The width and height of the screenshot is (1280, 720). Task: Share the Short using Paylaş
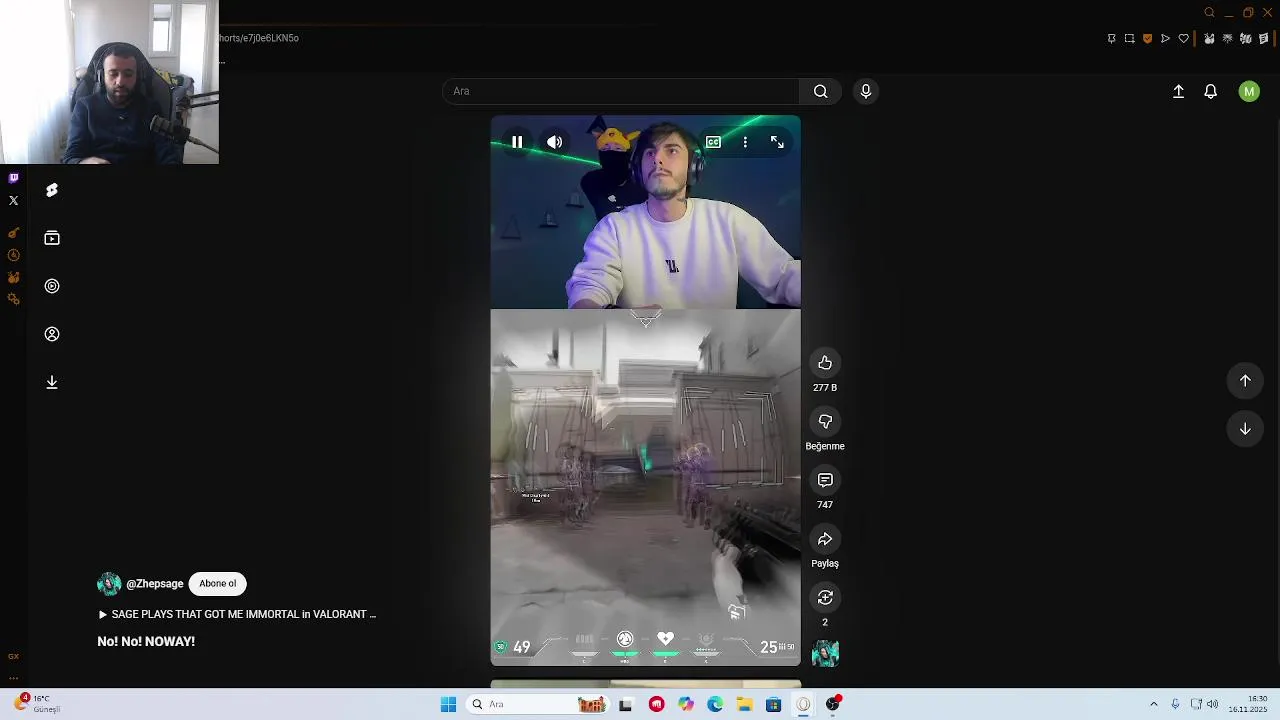tap(825, 539)
